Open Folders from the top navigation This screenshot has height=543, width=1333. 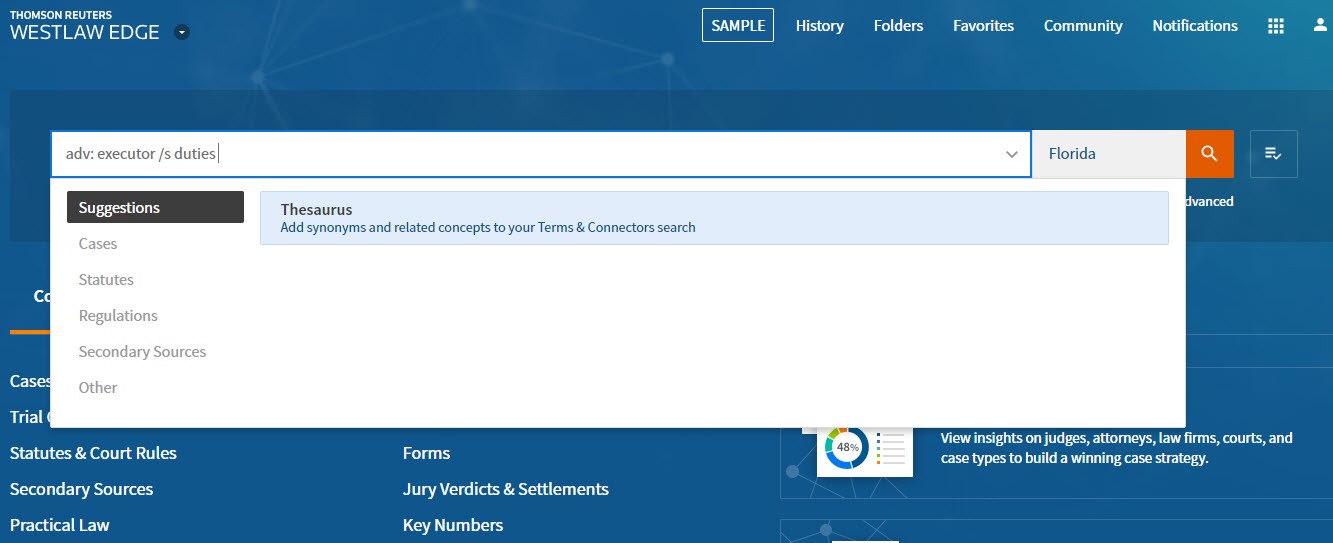898,26
